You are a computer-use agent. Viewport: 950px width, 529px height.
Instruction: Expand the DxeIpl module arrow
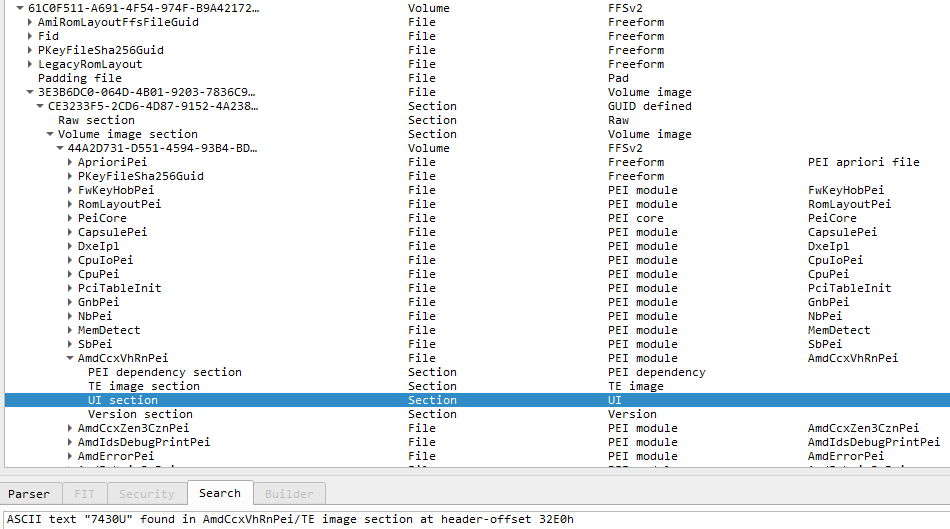pyautogui.click(x=70, y=246)
